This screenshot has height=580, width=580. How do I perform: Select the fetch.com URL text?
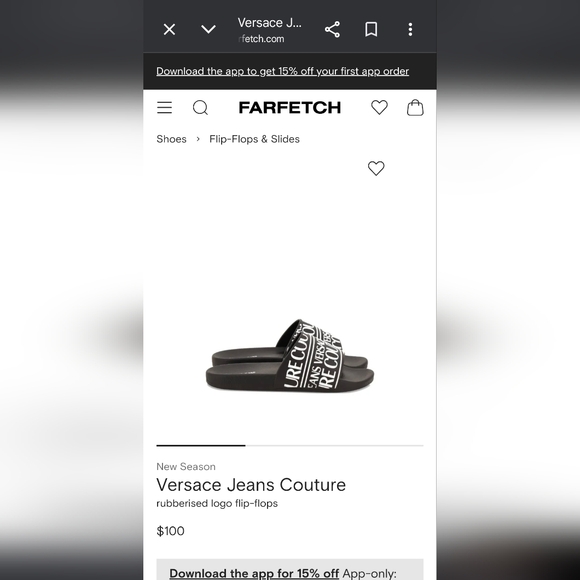click(x=262, y=39)
